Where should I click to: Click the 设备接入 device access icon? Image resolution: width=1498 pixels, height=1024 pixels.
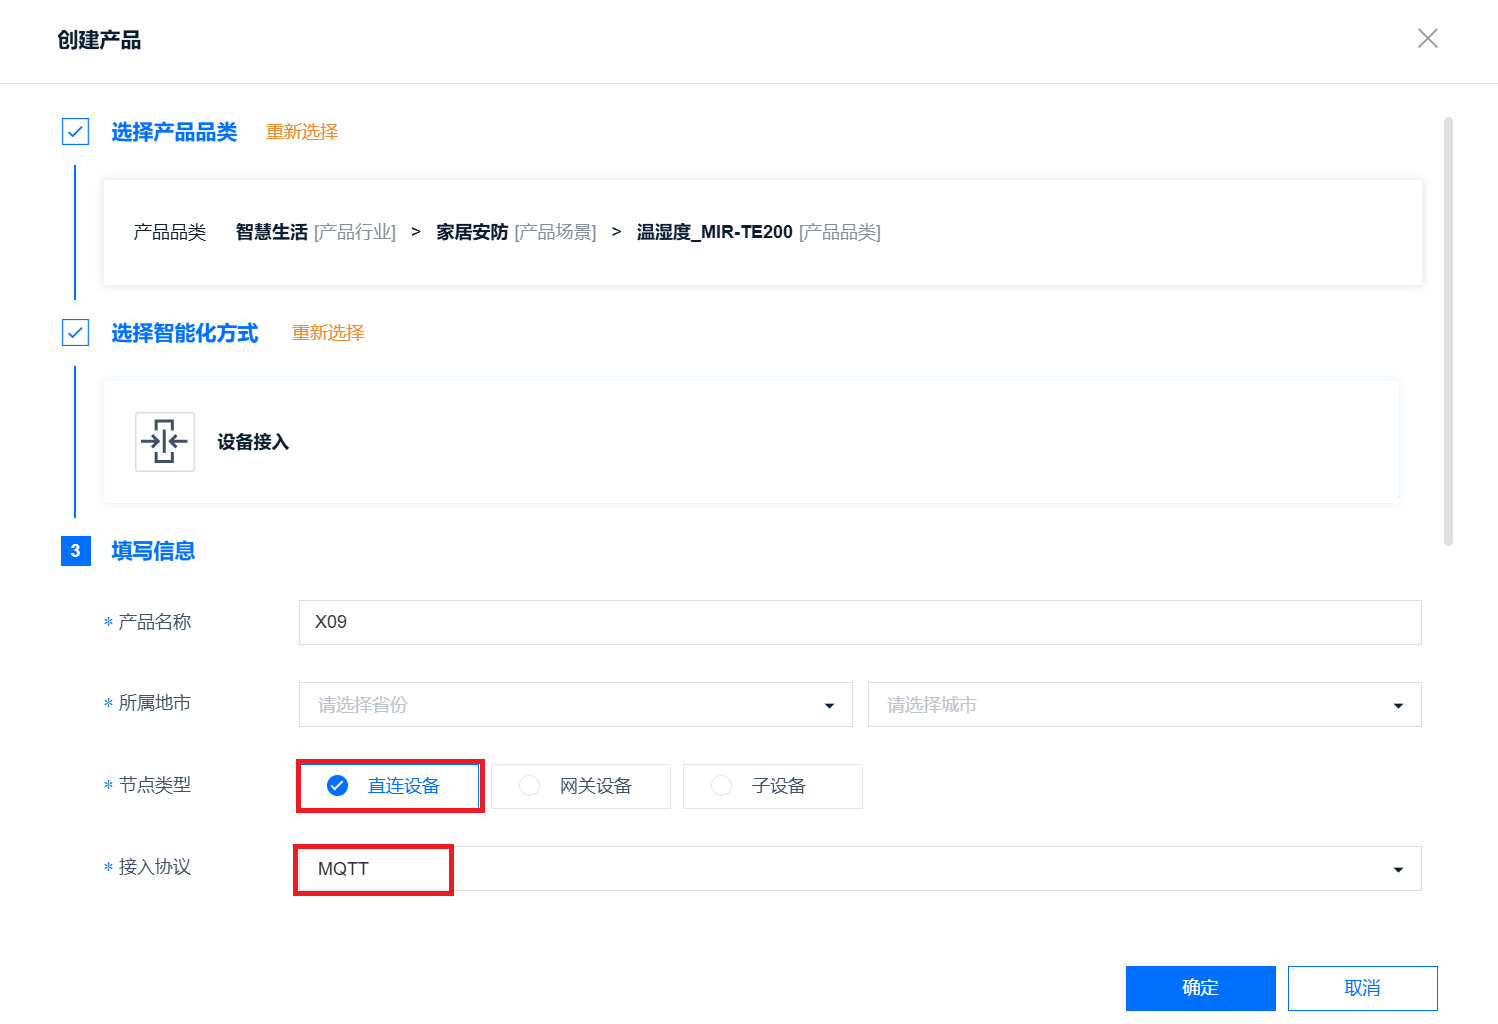[x=165, y=441]
